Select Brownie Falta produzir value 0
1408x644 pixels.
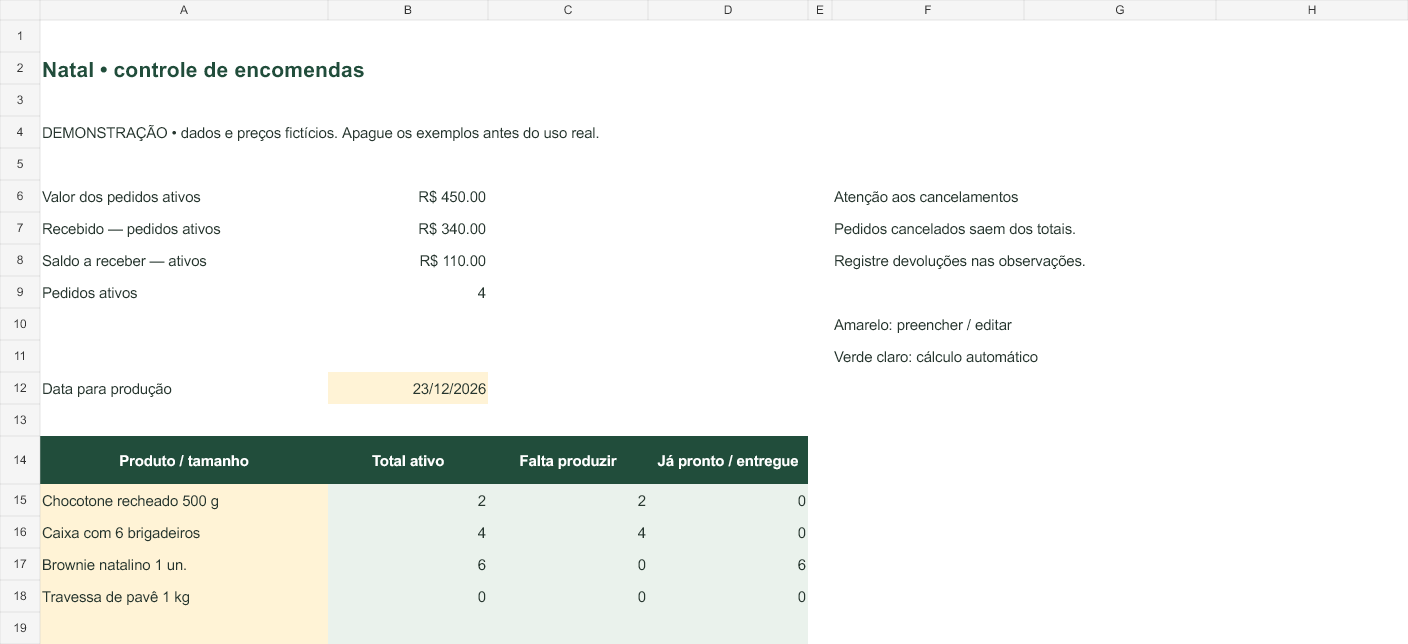568,564
